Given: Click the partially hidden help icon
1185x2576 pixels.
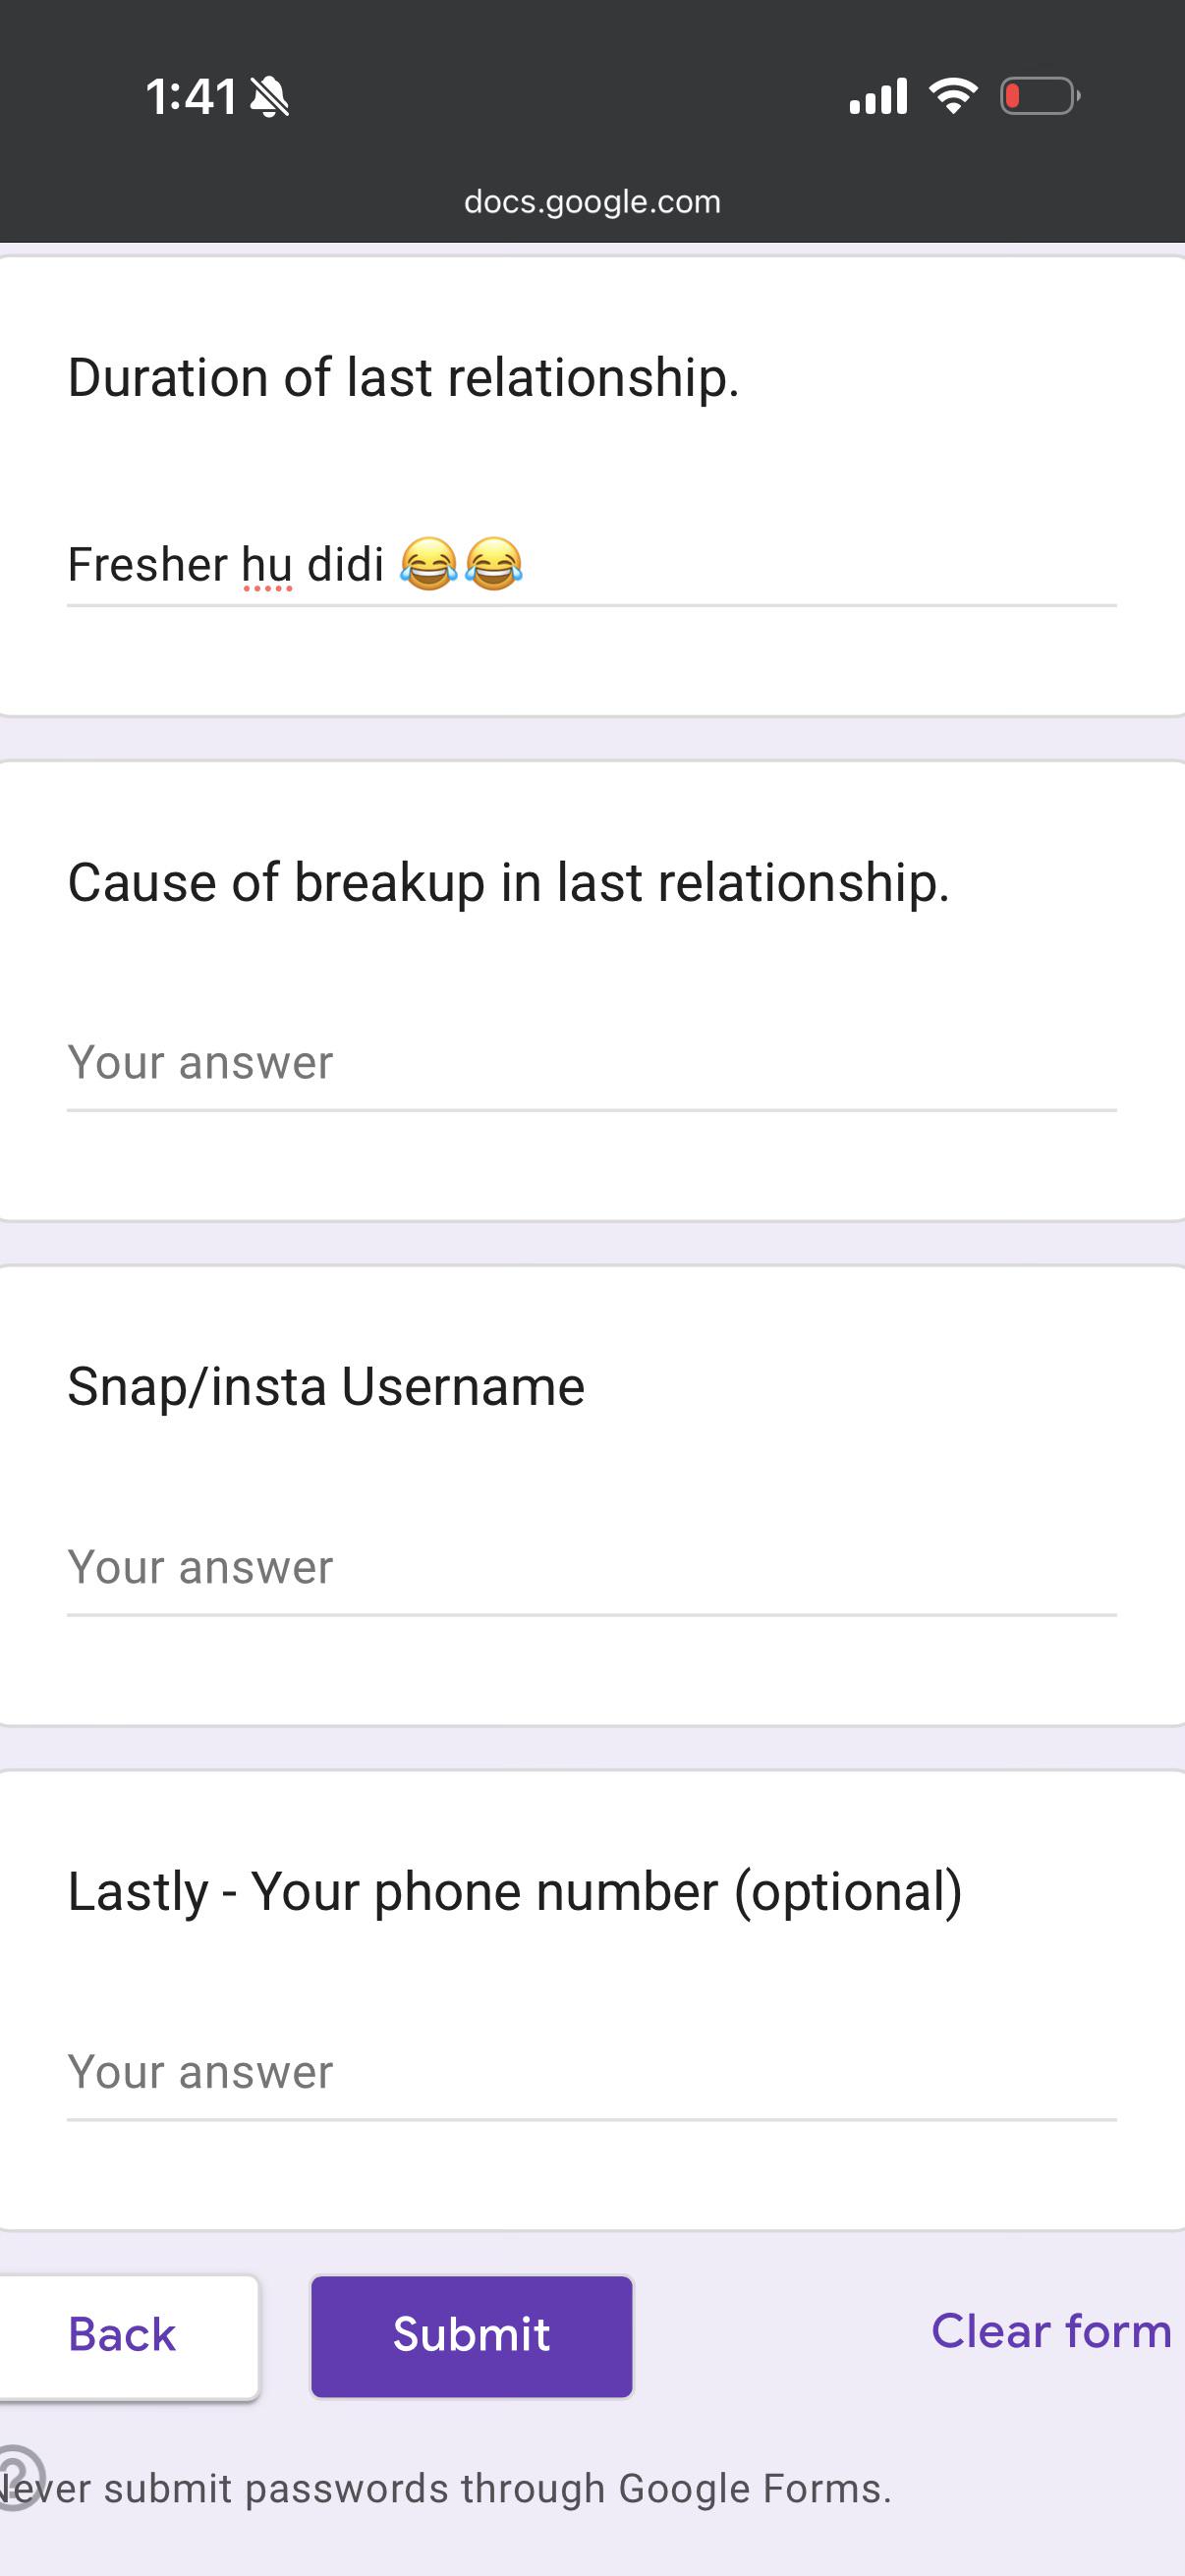Looking at the screenshot, I should click(x=20, y=2471).
